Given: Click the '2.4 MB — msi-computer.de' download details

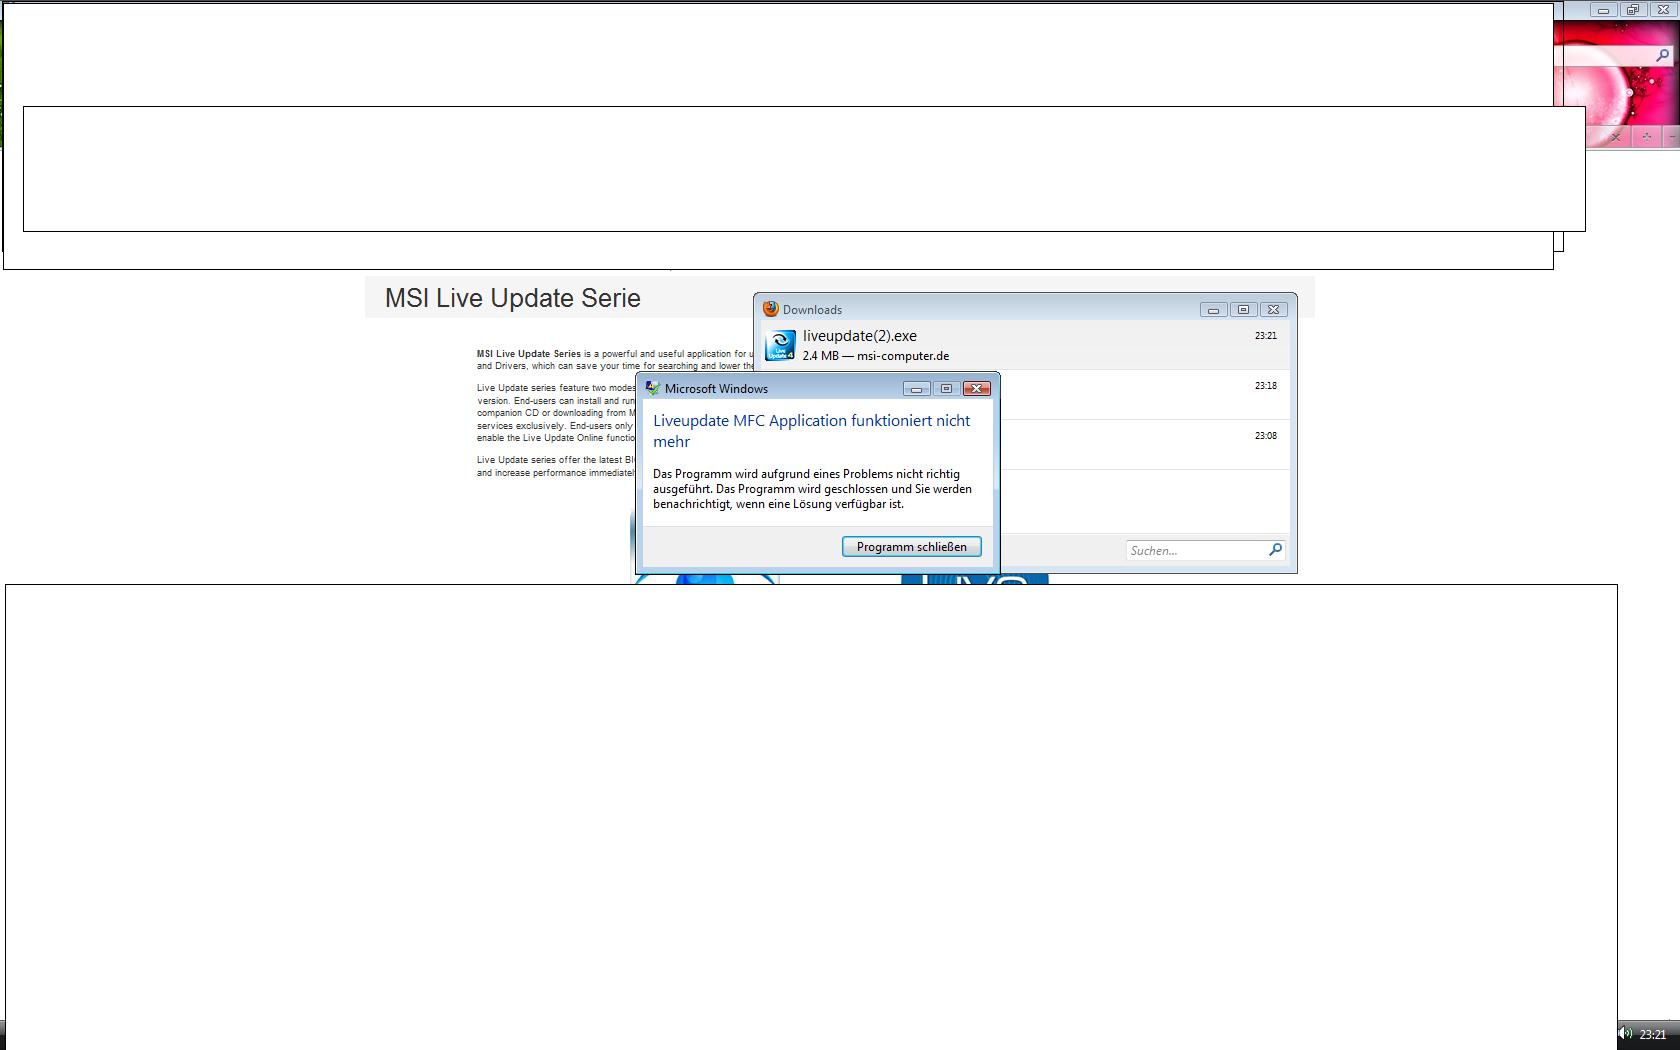Looking at the screenshot, I should 876,356.
